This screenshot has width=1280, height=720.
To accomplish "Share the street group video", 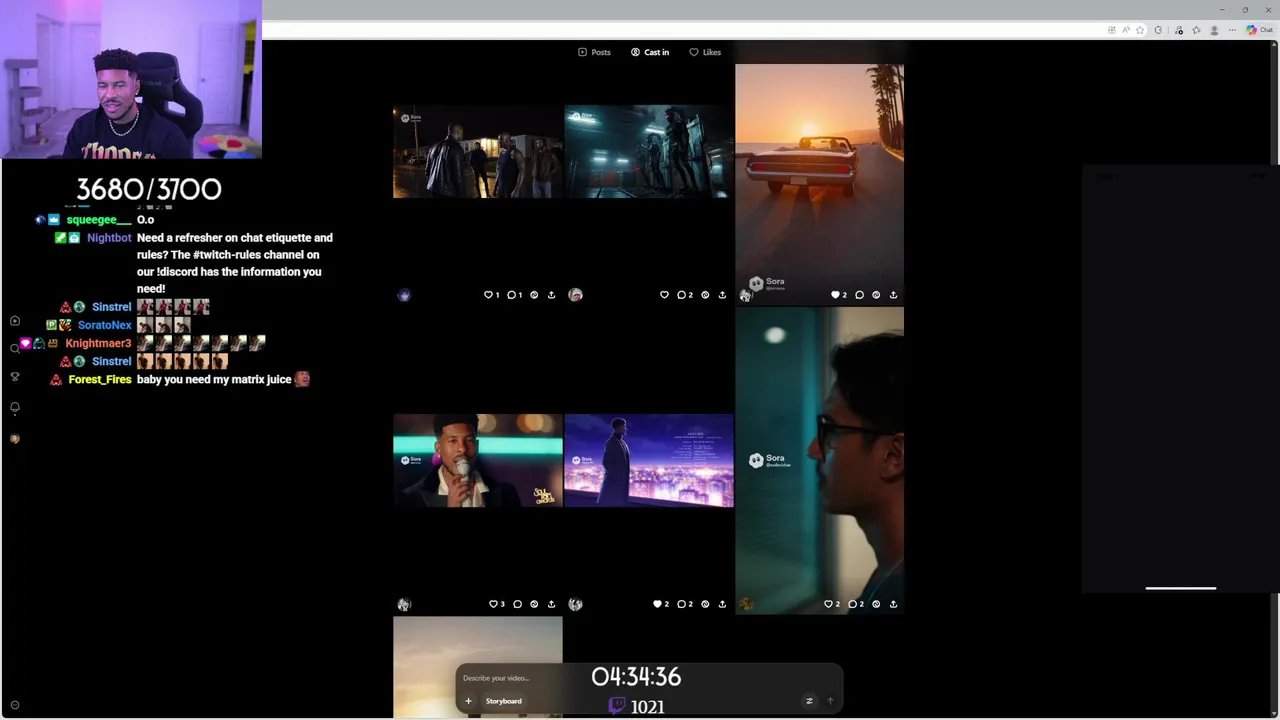I will point(551,295).
